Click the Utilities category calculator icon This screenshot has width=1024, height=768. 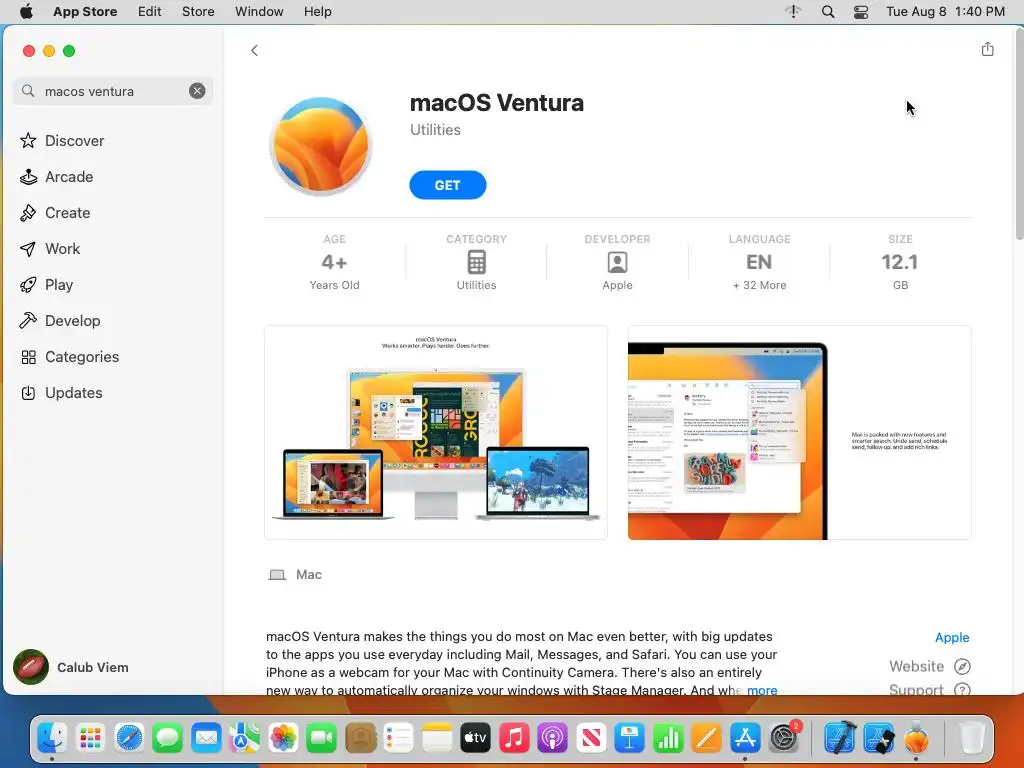[x=476, y=262]
